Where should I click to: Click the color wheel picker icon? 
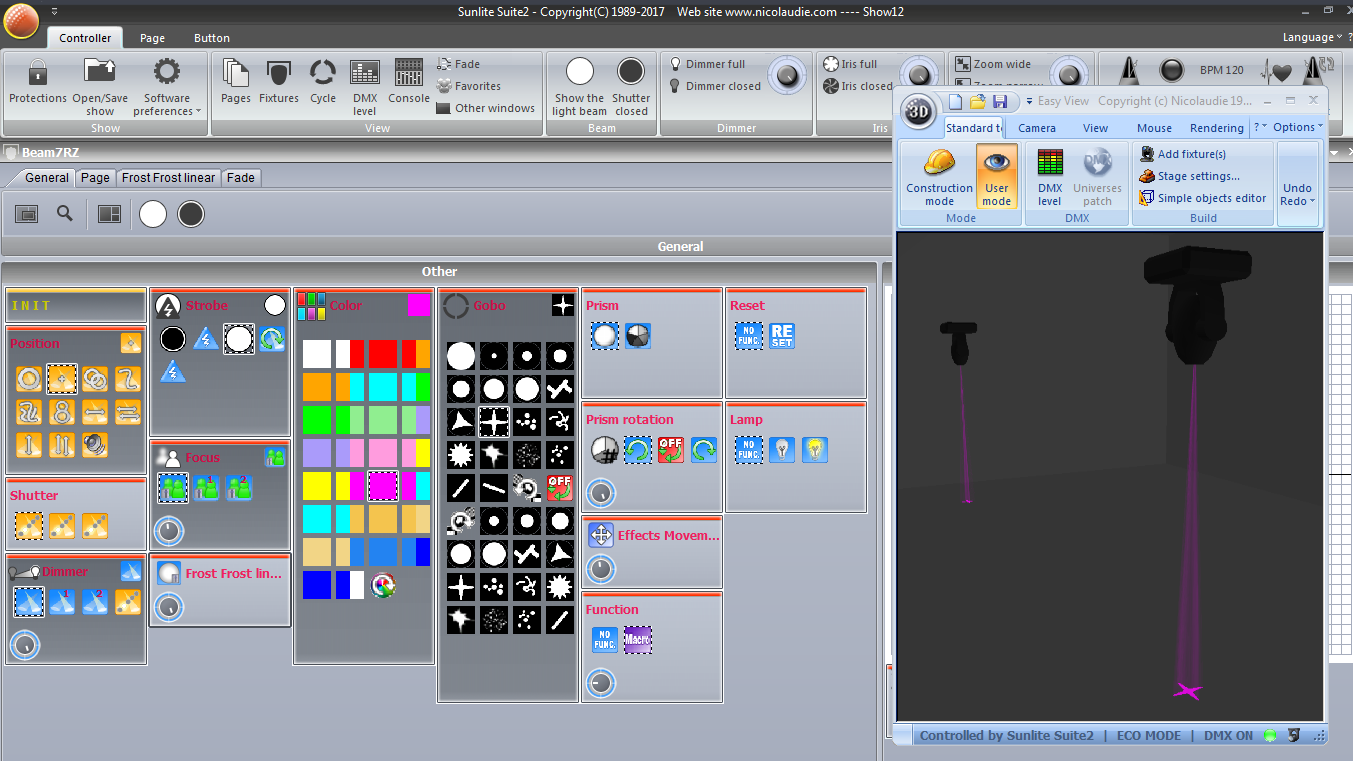[382, 584]
